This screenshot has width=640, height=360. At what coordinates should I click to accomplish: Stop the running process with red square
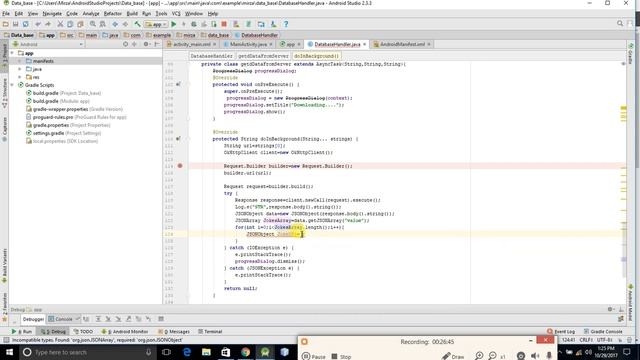coord(224,24)
